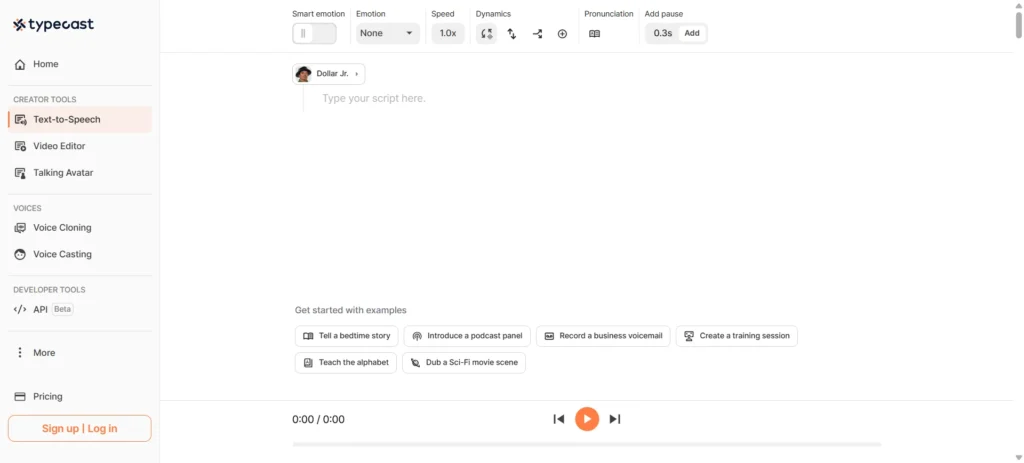Open the Emotion dropdown set to None
The height and width of the screenshot is (463, 1024).
388,33
